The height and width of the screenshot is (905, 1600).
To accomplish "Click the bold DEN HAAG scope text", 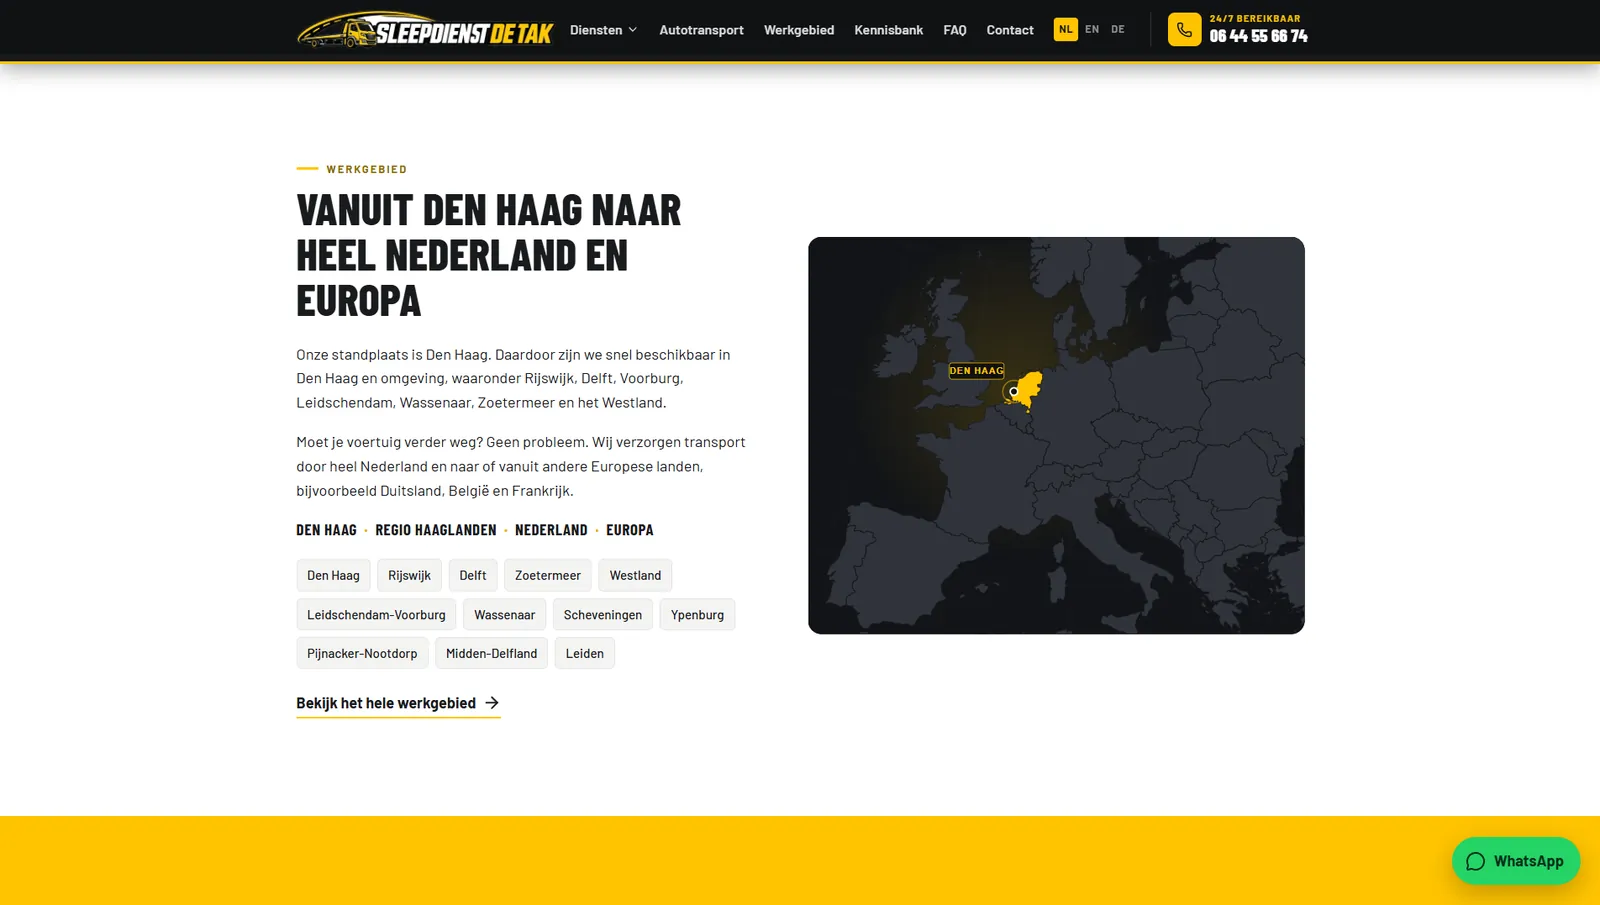I will 326,530.
